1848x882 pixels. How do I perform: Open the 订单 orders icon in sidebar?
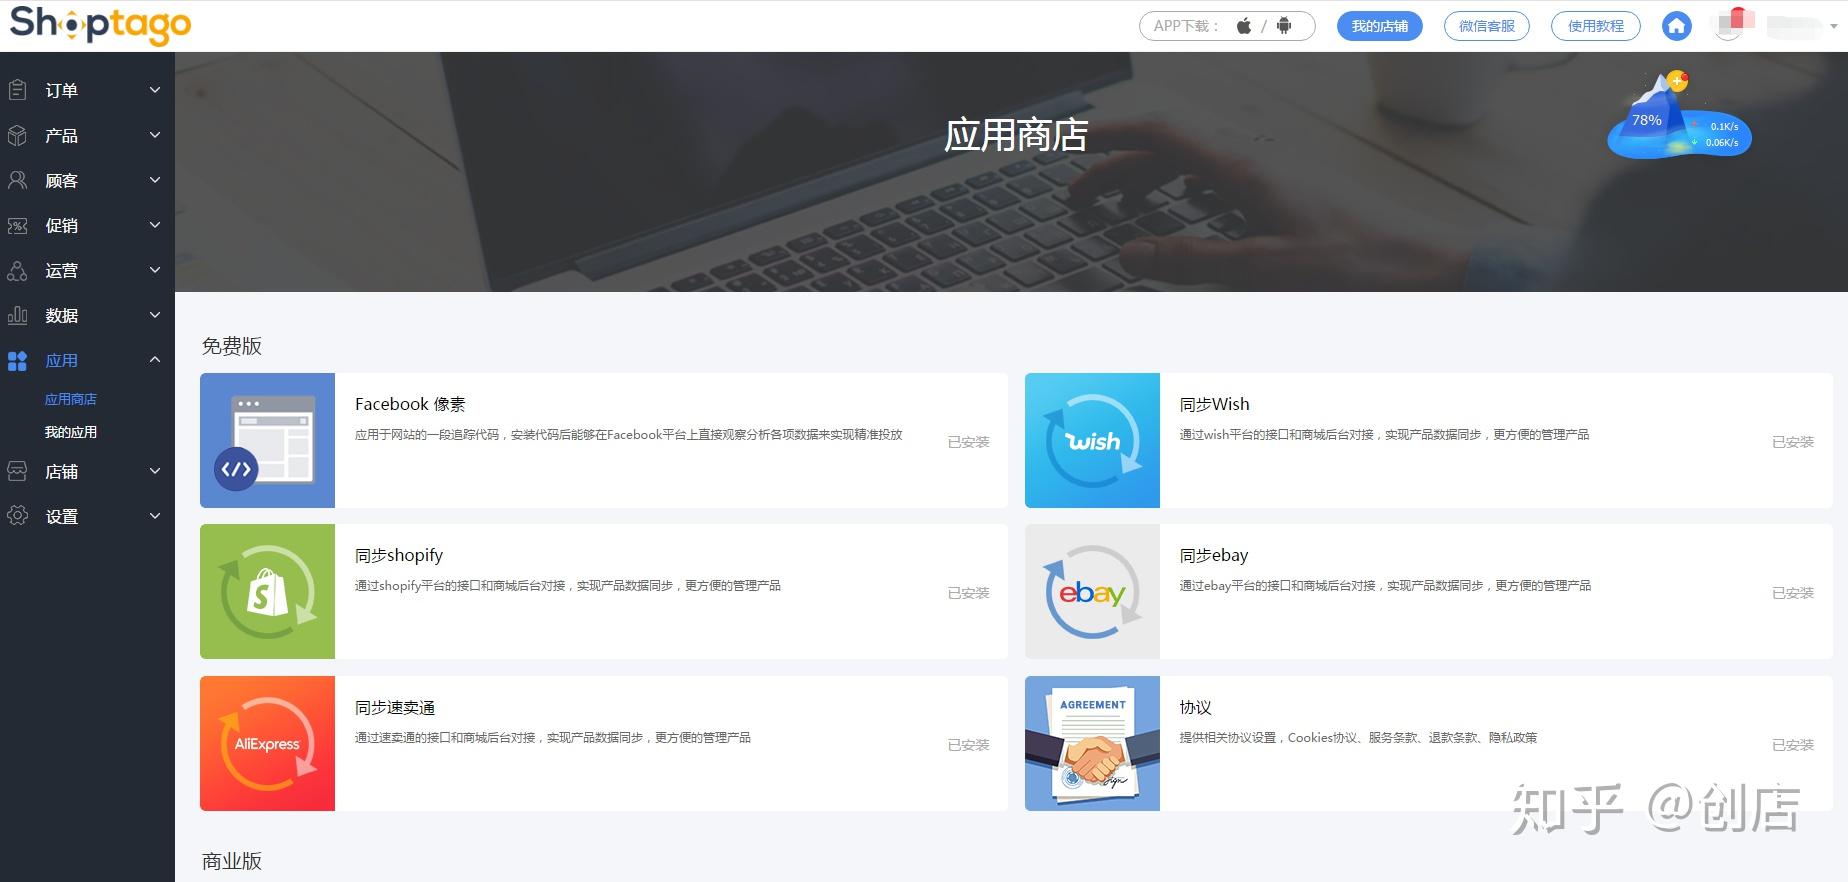[x=17, y=90]
